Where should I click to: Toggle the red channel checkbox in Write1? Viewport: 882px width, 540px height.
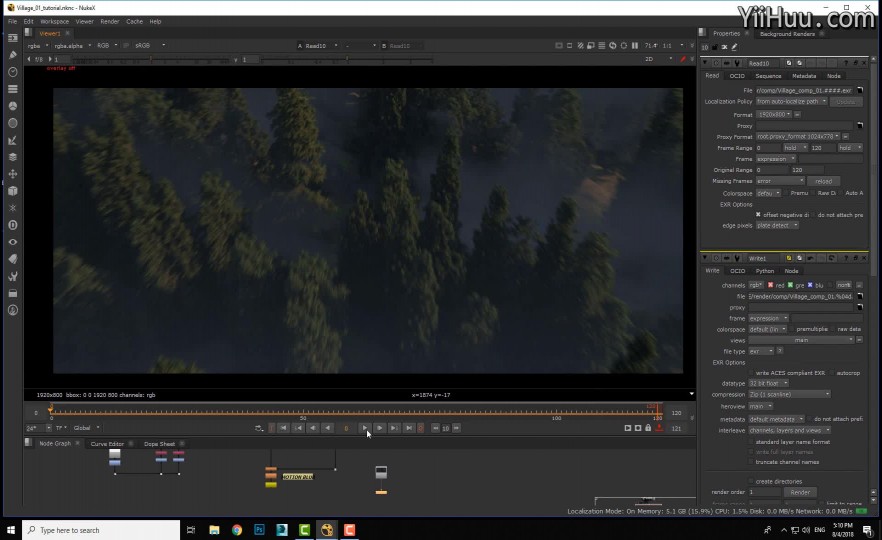point(771,285)
